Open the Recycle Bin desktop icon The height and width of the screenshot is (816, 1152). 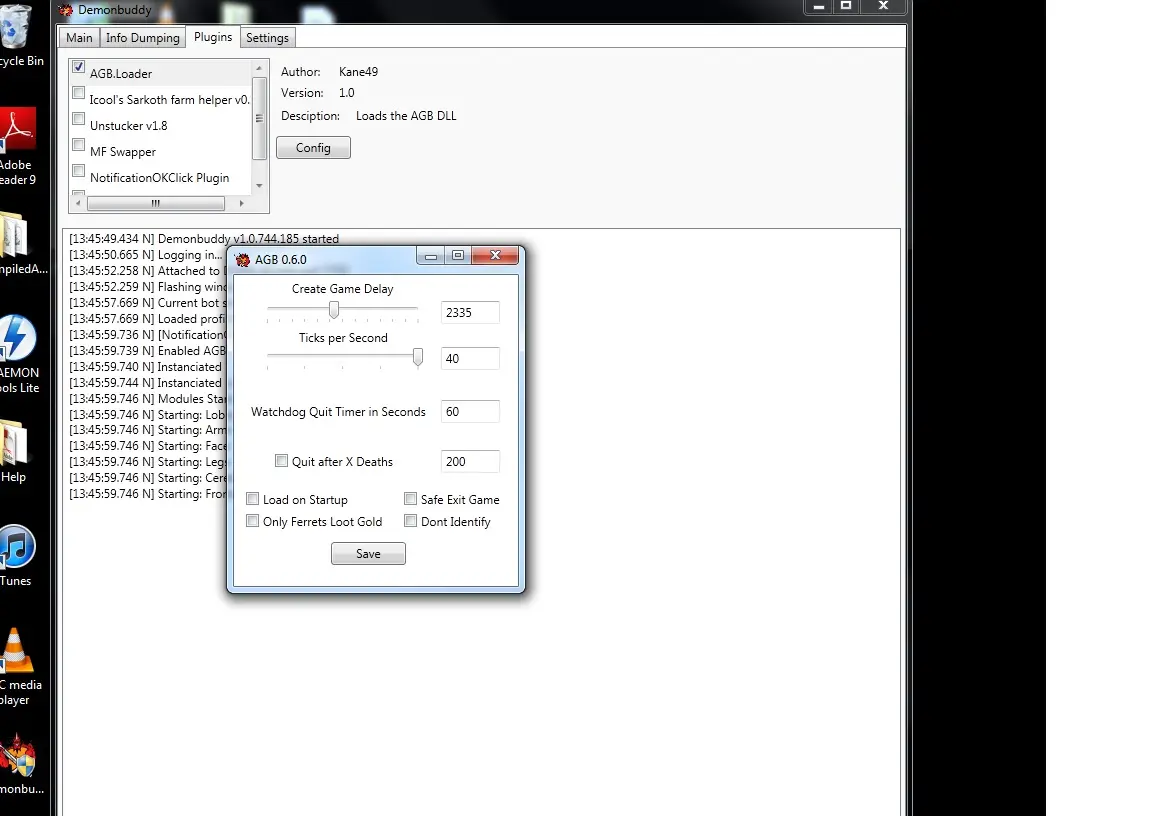(x=16, y=32)
